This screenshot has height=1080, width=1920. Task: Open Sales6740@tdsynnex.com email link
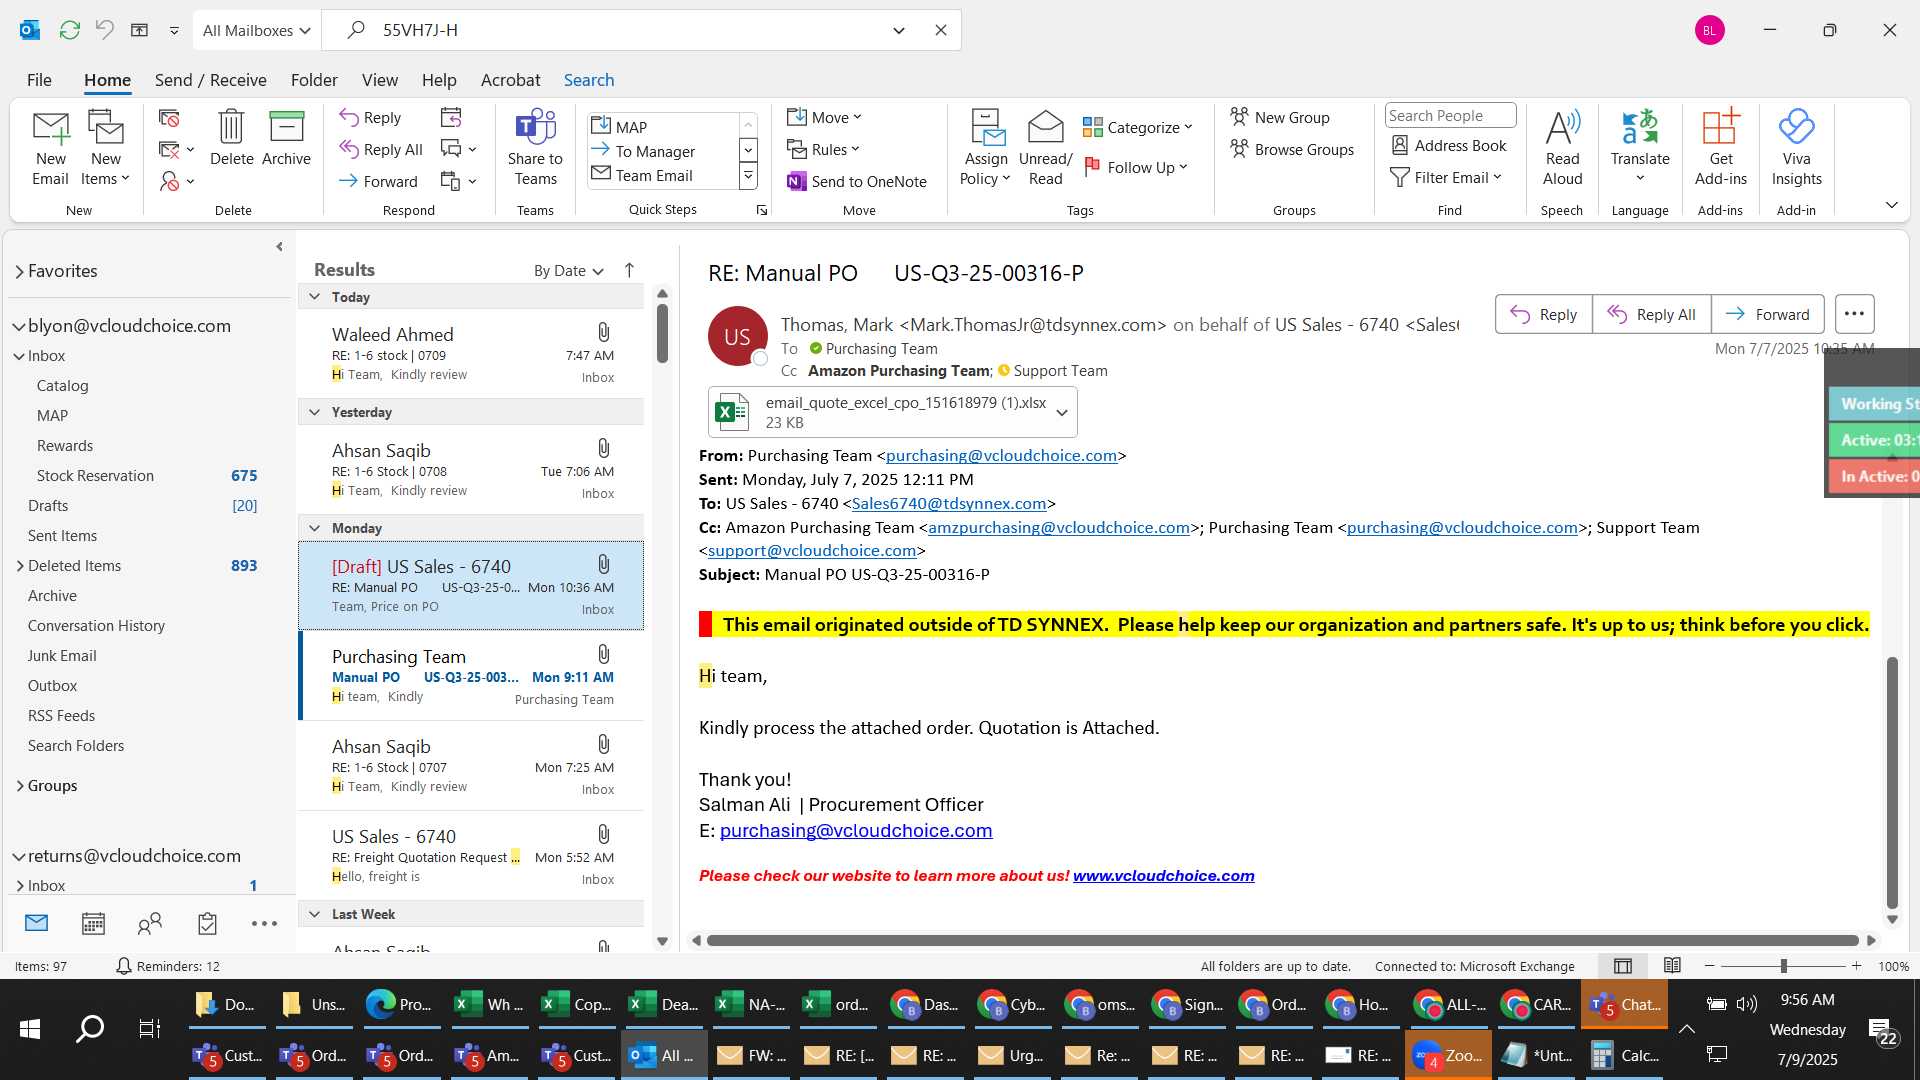[x=948, y=503]
